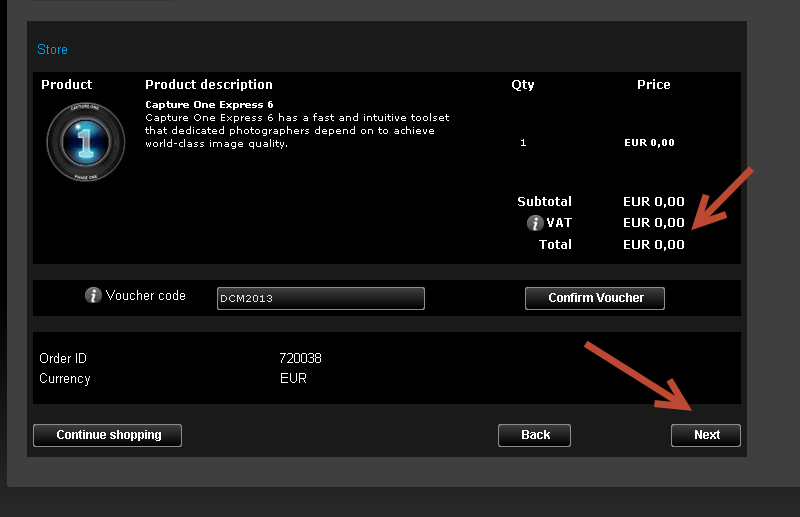Click the Subtotal amount EUR 0,00
Screen dimensions: 800x517
(x=654, y=202)
